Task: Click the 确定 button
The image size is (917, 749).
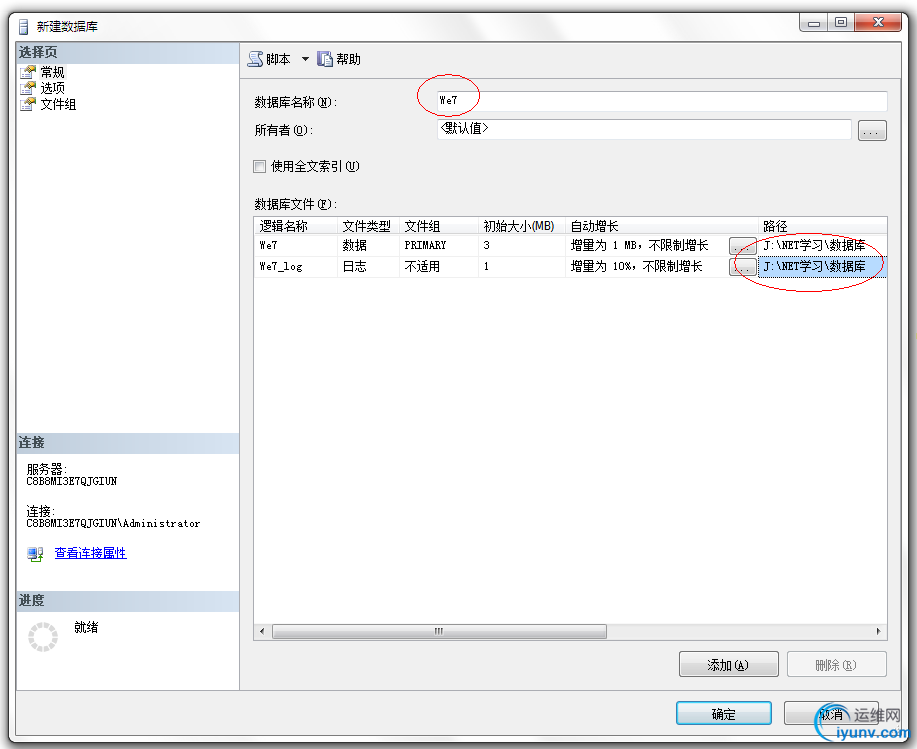Action: 723,714
